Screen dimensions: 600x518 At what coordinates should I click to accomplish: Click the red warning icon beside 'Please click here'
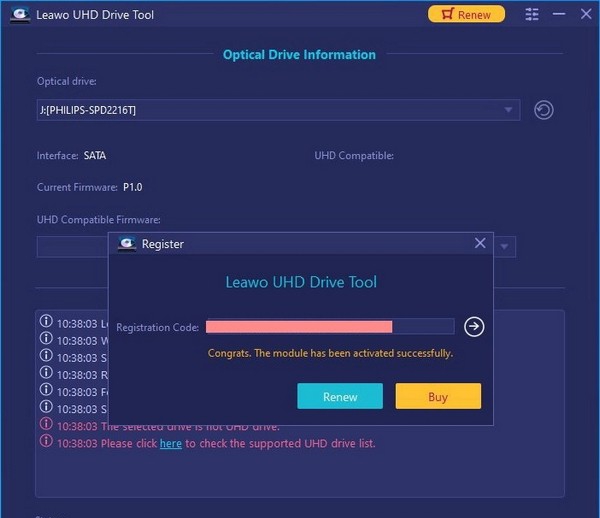click(x=46, y=440)
